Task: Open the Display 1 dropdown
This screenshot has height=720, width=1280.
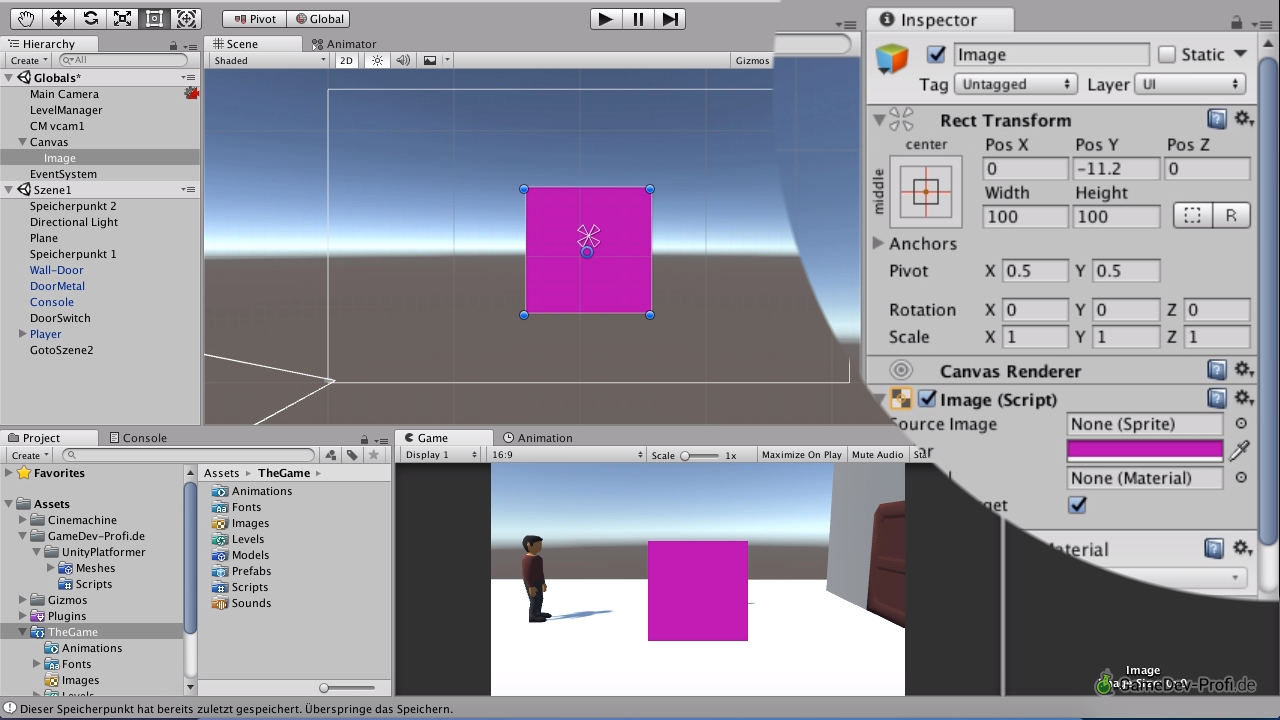Action: coord(442,455)
